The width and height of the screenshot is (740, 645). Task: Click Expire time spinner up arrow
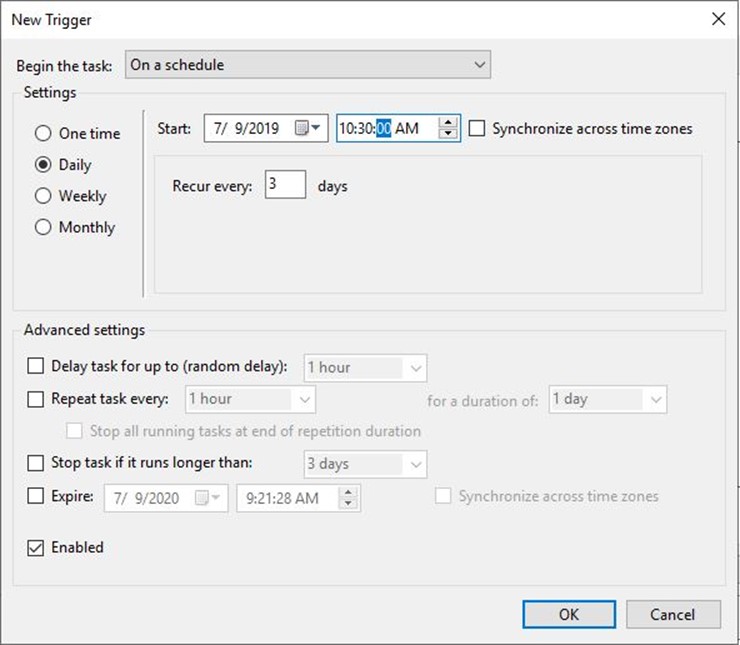click(x=348, y=493)
